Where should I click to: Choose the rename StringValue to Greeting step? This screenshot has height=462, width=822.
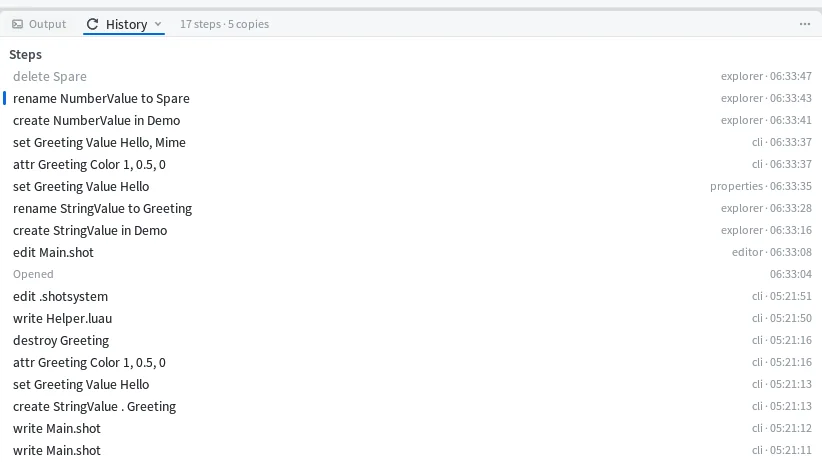(411, 209)
